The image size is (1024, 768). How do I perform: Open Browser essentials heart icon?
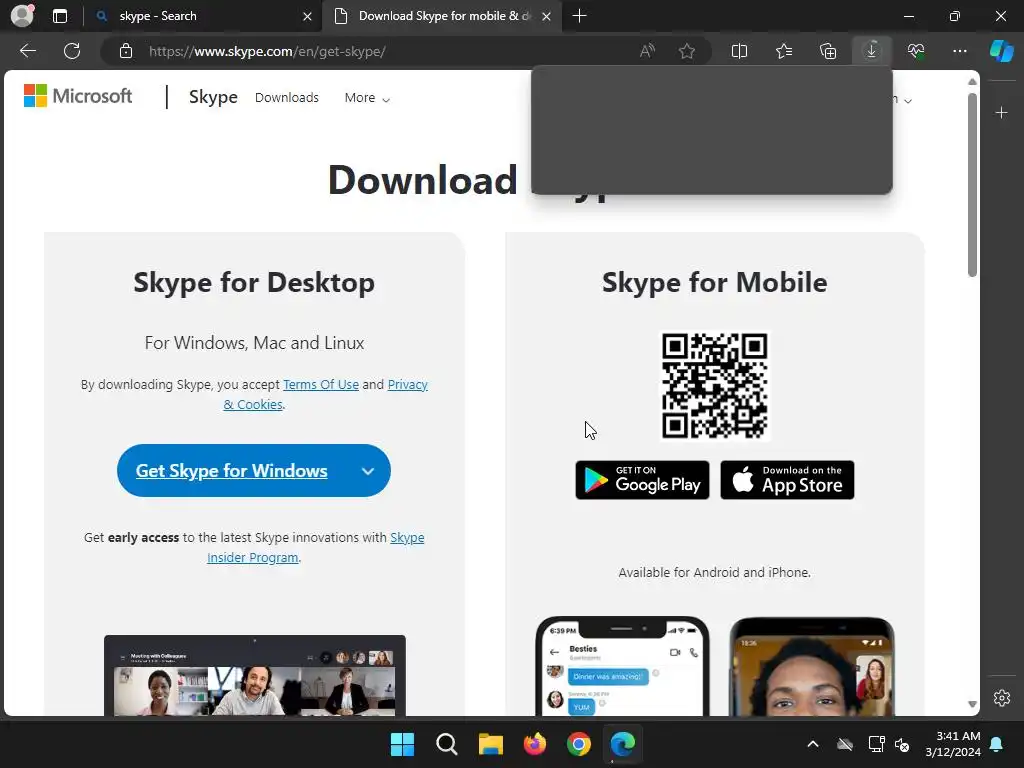pyautogui.click(x=916, y=51)
